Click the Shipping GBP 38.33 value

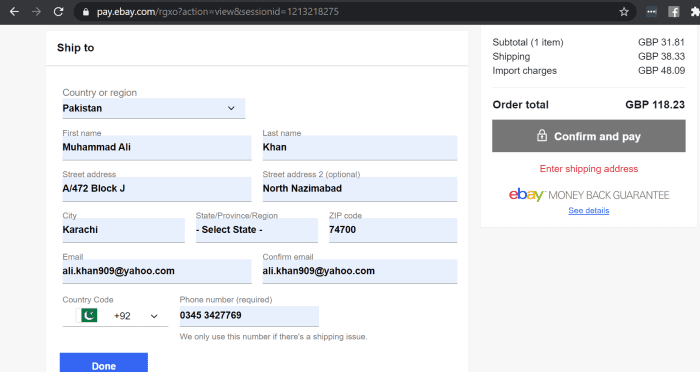661,56
